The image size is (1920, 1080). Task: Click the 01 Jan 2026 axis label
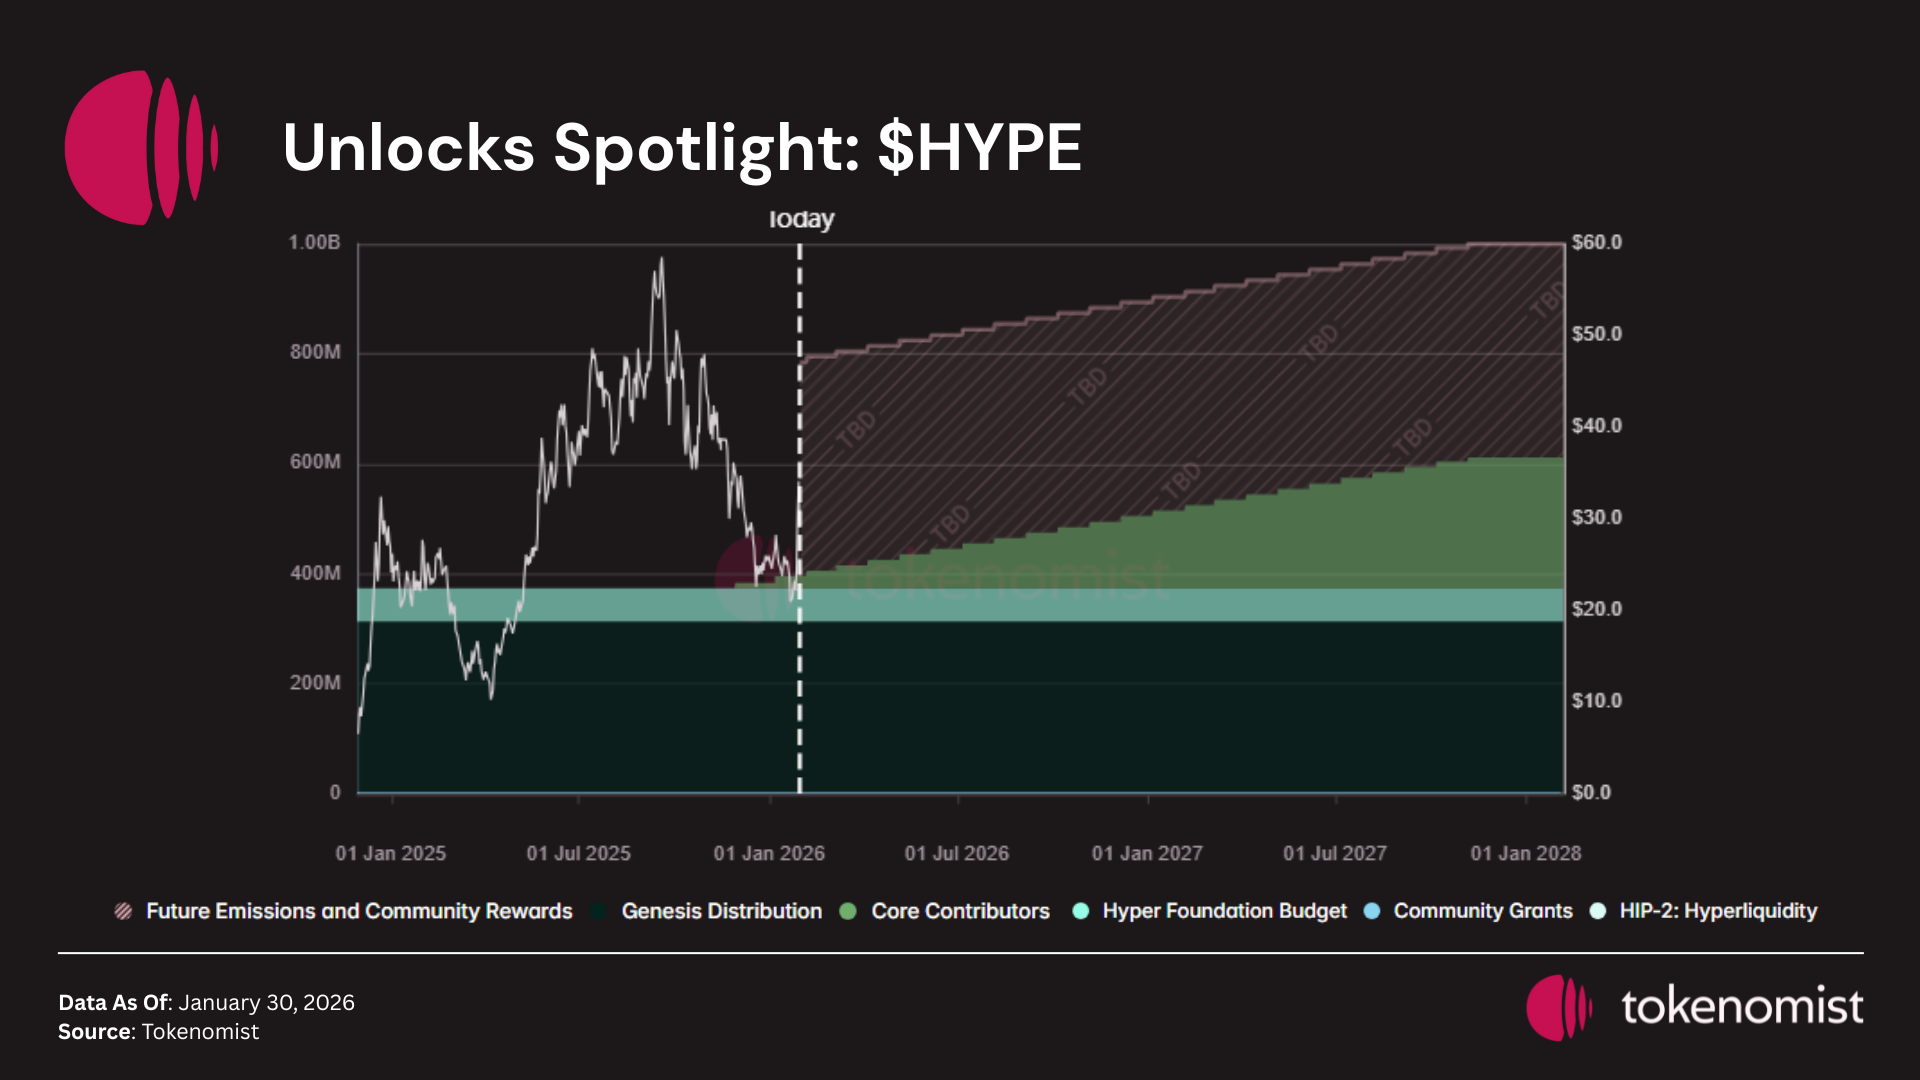pyautogui.click(x=768, y=853)
